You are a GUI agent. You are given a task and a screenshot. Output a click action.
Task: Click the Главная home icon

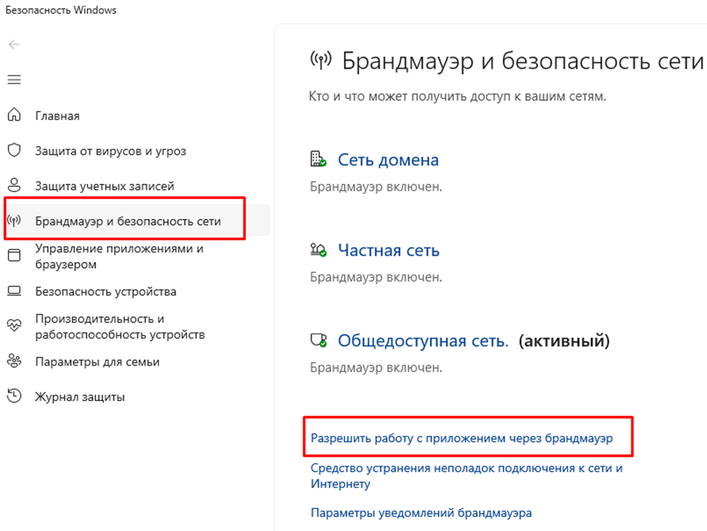(x=14, y=115)
